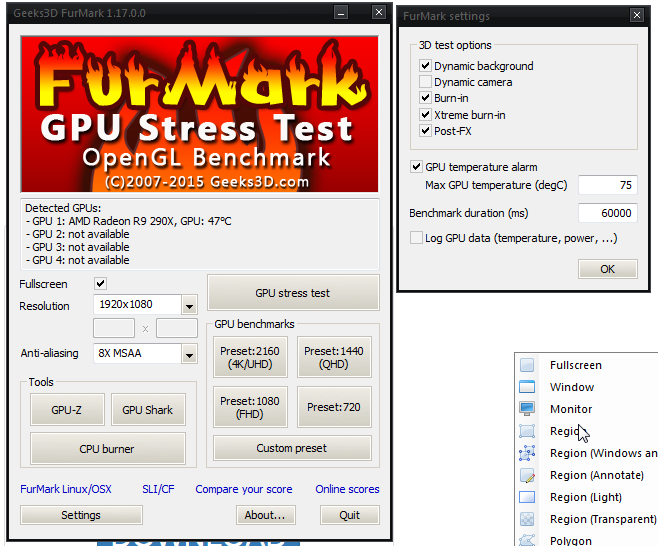Click the Fullscreen capture icon in the menu

pos(527,365)
